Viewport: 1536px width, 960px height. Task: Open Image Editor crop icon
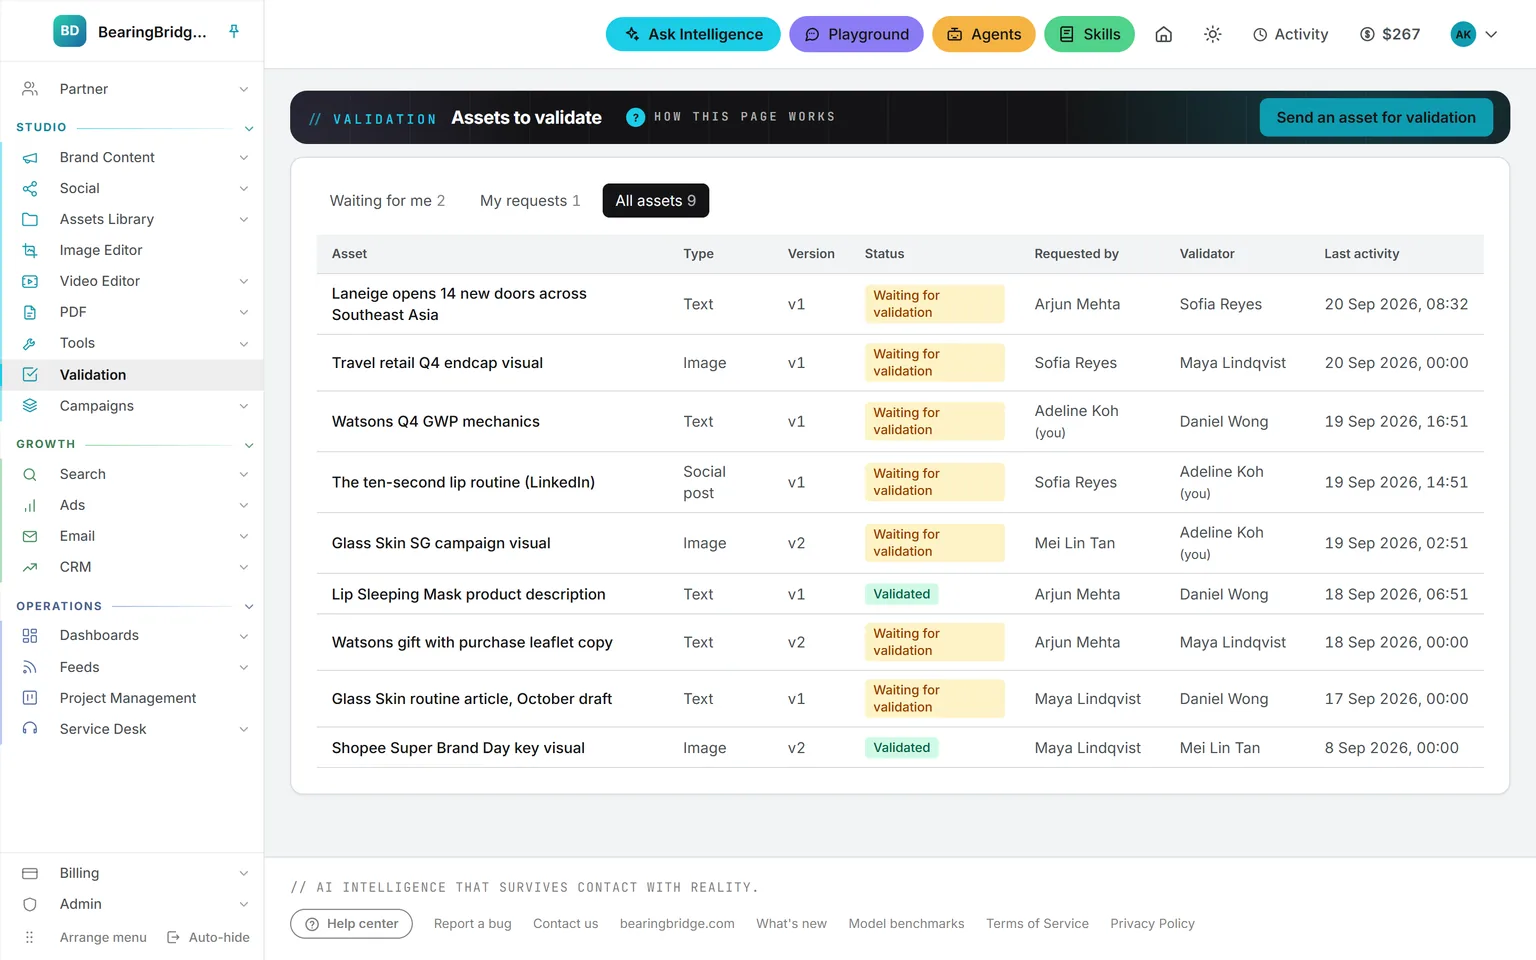tap(30, 250)
